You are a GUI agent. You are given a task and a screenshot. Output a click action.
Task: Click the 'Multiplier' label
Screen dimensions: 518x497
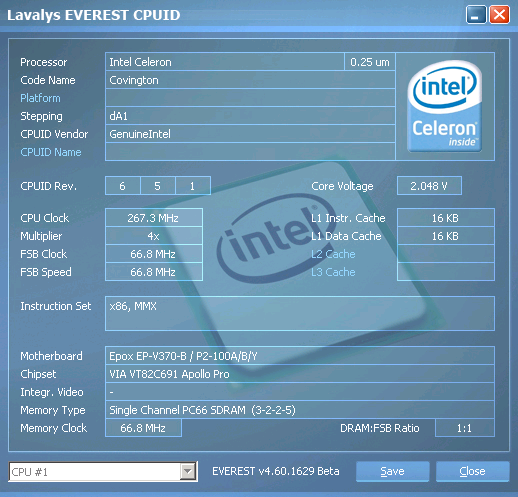tap(41, 236)
